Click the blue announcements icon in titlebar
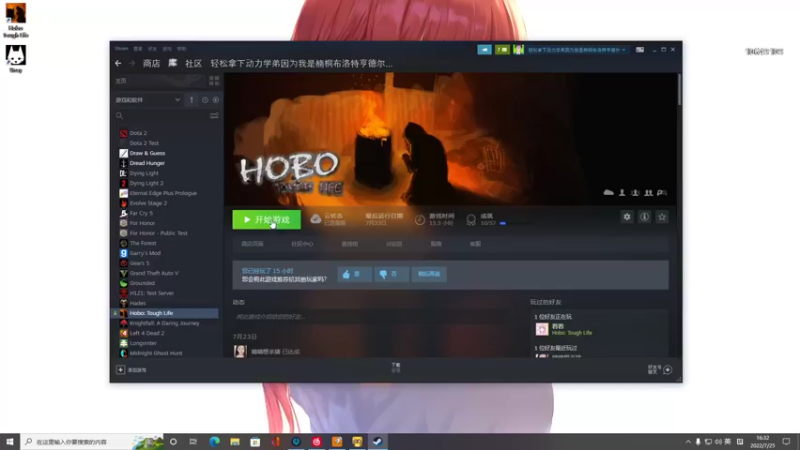800x450 pixels. click(x=484, y=49)
